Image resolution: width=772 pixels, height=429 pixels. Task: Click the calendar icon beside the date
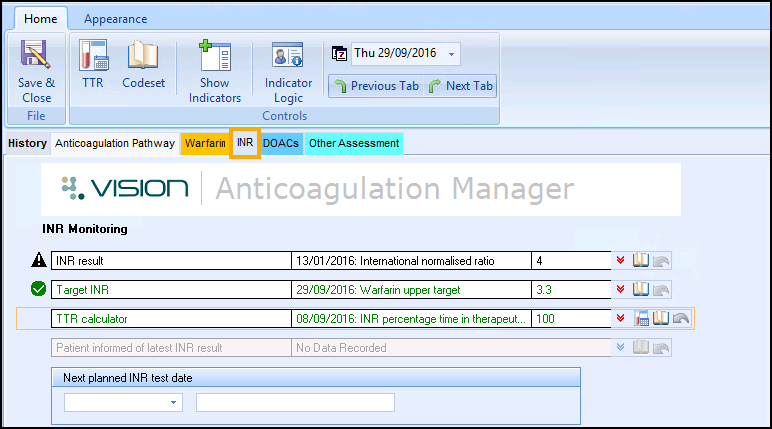[x=340, y=53]
